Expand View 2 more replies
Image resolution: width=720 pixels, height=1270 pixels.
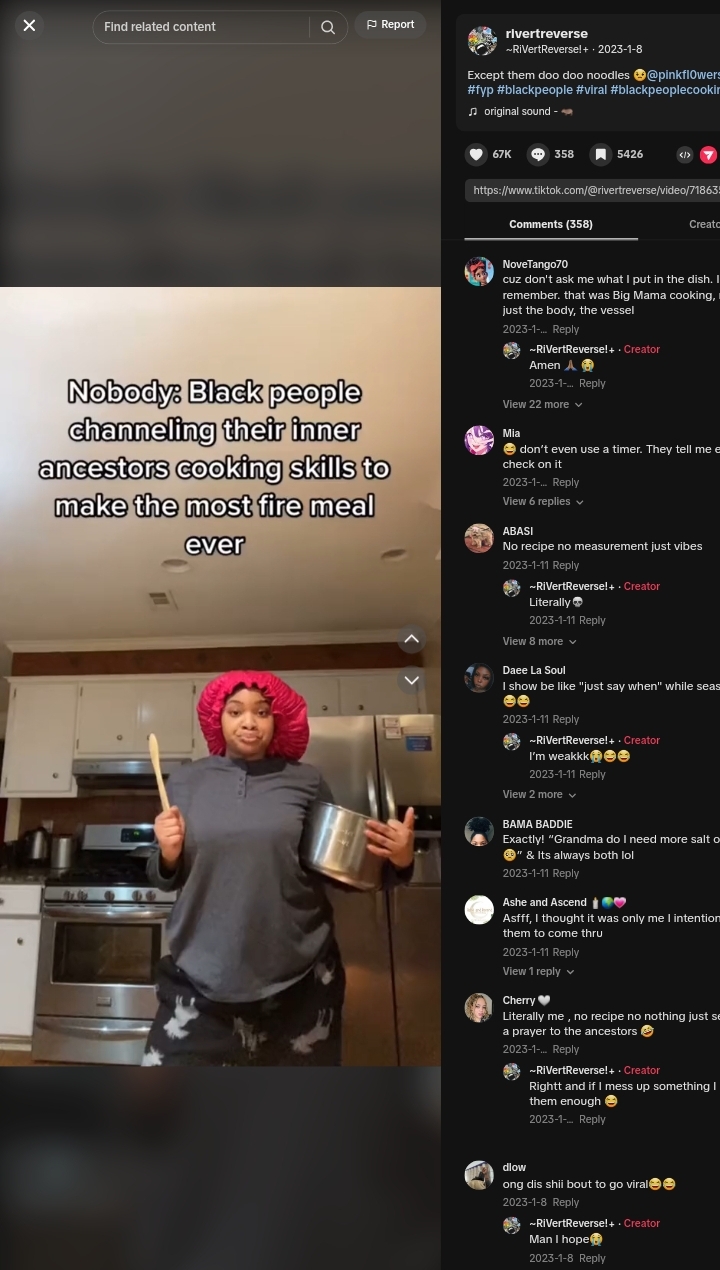point(539,794)
